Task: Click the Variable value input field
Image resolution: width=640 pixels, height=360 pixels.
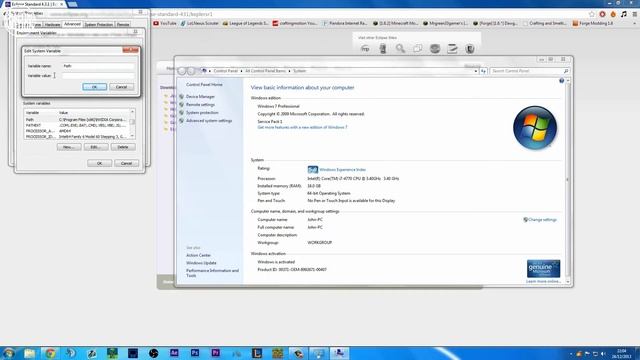Action: pos(98,76)
